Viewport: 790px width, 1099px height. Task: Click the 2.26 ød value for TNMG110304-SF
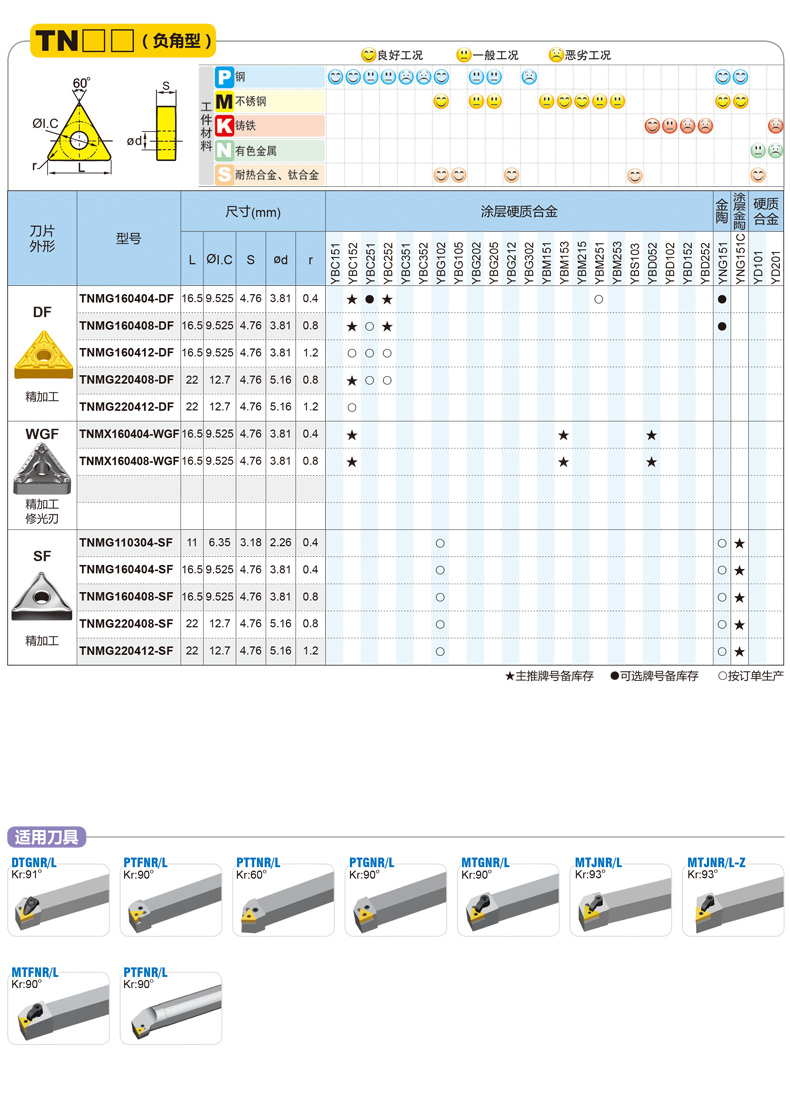coord(280,542)
